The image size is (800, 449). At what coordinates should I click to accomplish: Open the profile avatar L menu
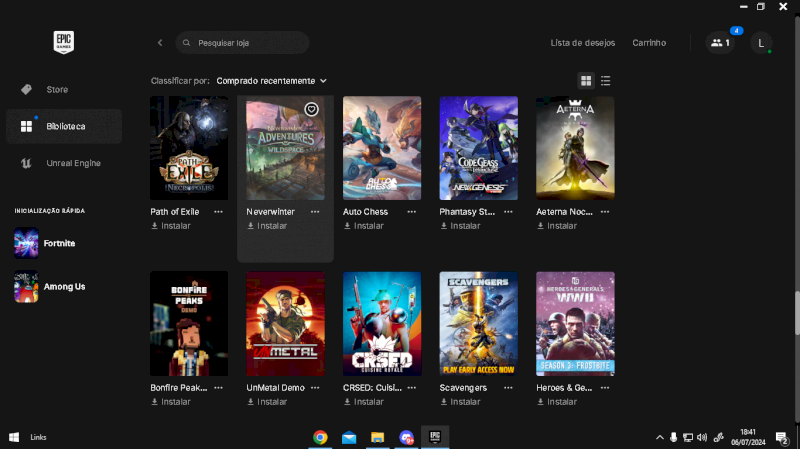tap(761, 43)
